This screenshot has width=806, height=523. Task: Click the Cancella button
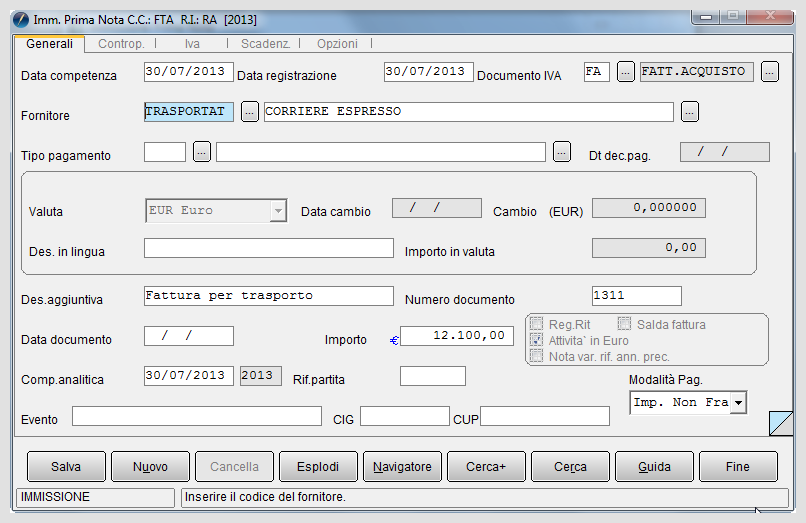pos(234,466)
